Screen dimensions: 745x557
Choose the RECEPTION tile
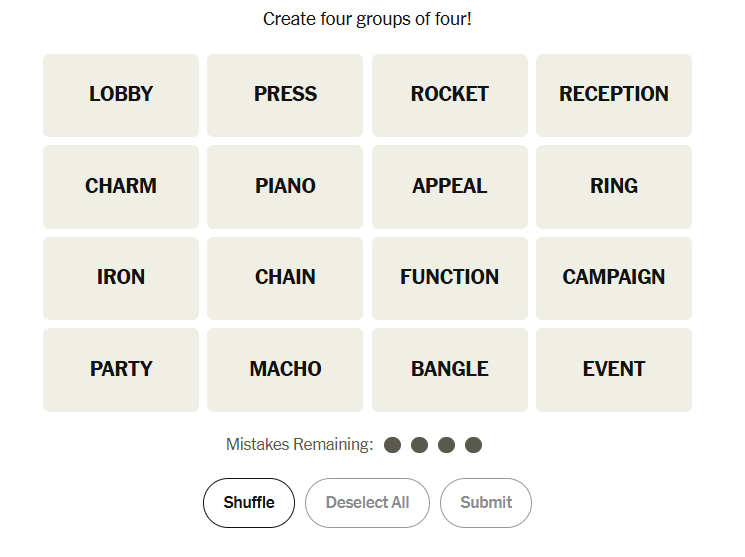[614, 95]
